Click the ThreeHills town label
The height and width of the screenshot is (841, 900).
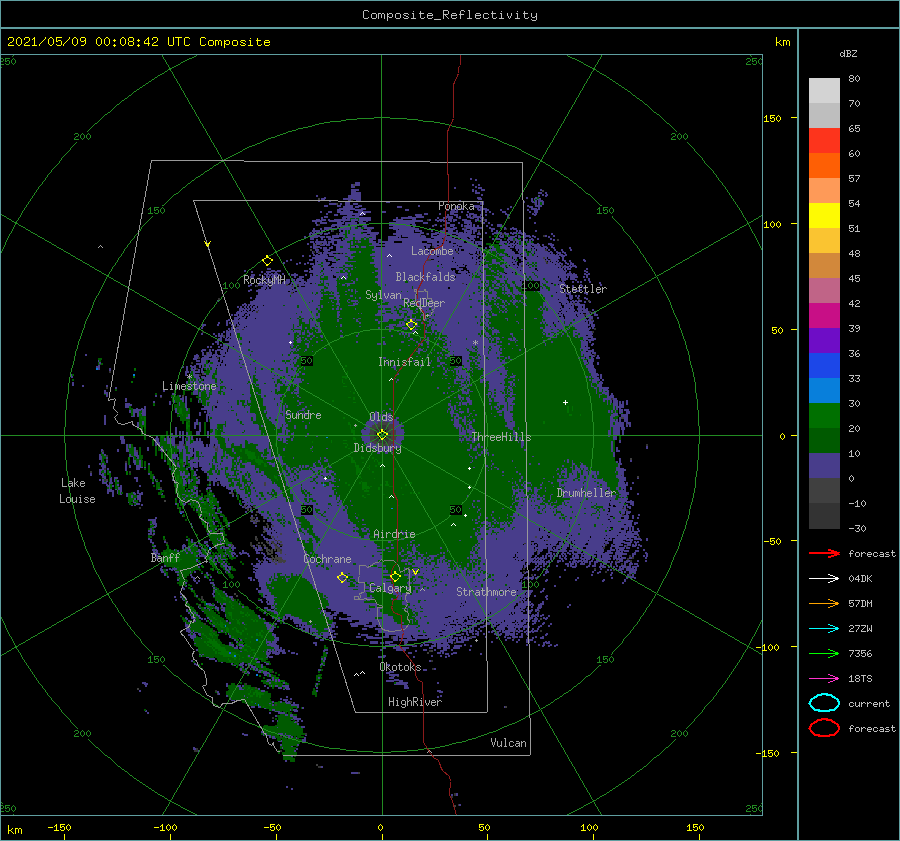click(502, 437)
